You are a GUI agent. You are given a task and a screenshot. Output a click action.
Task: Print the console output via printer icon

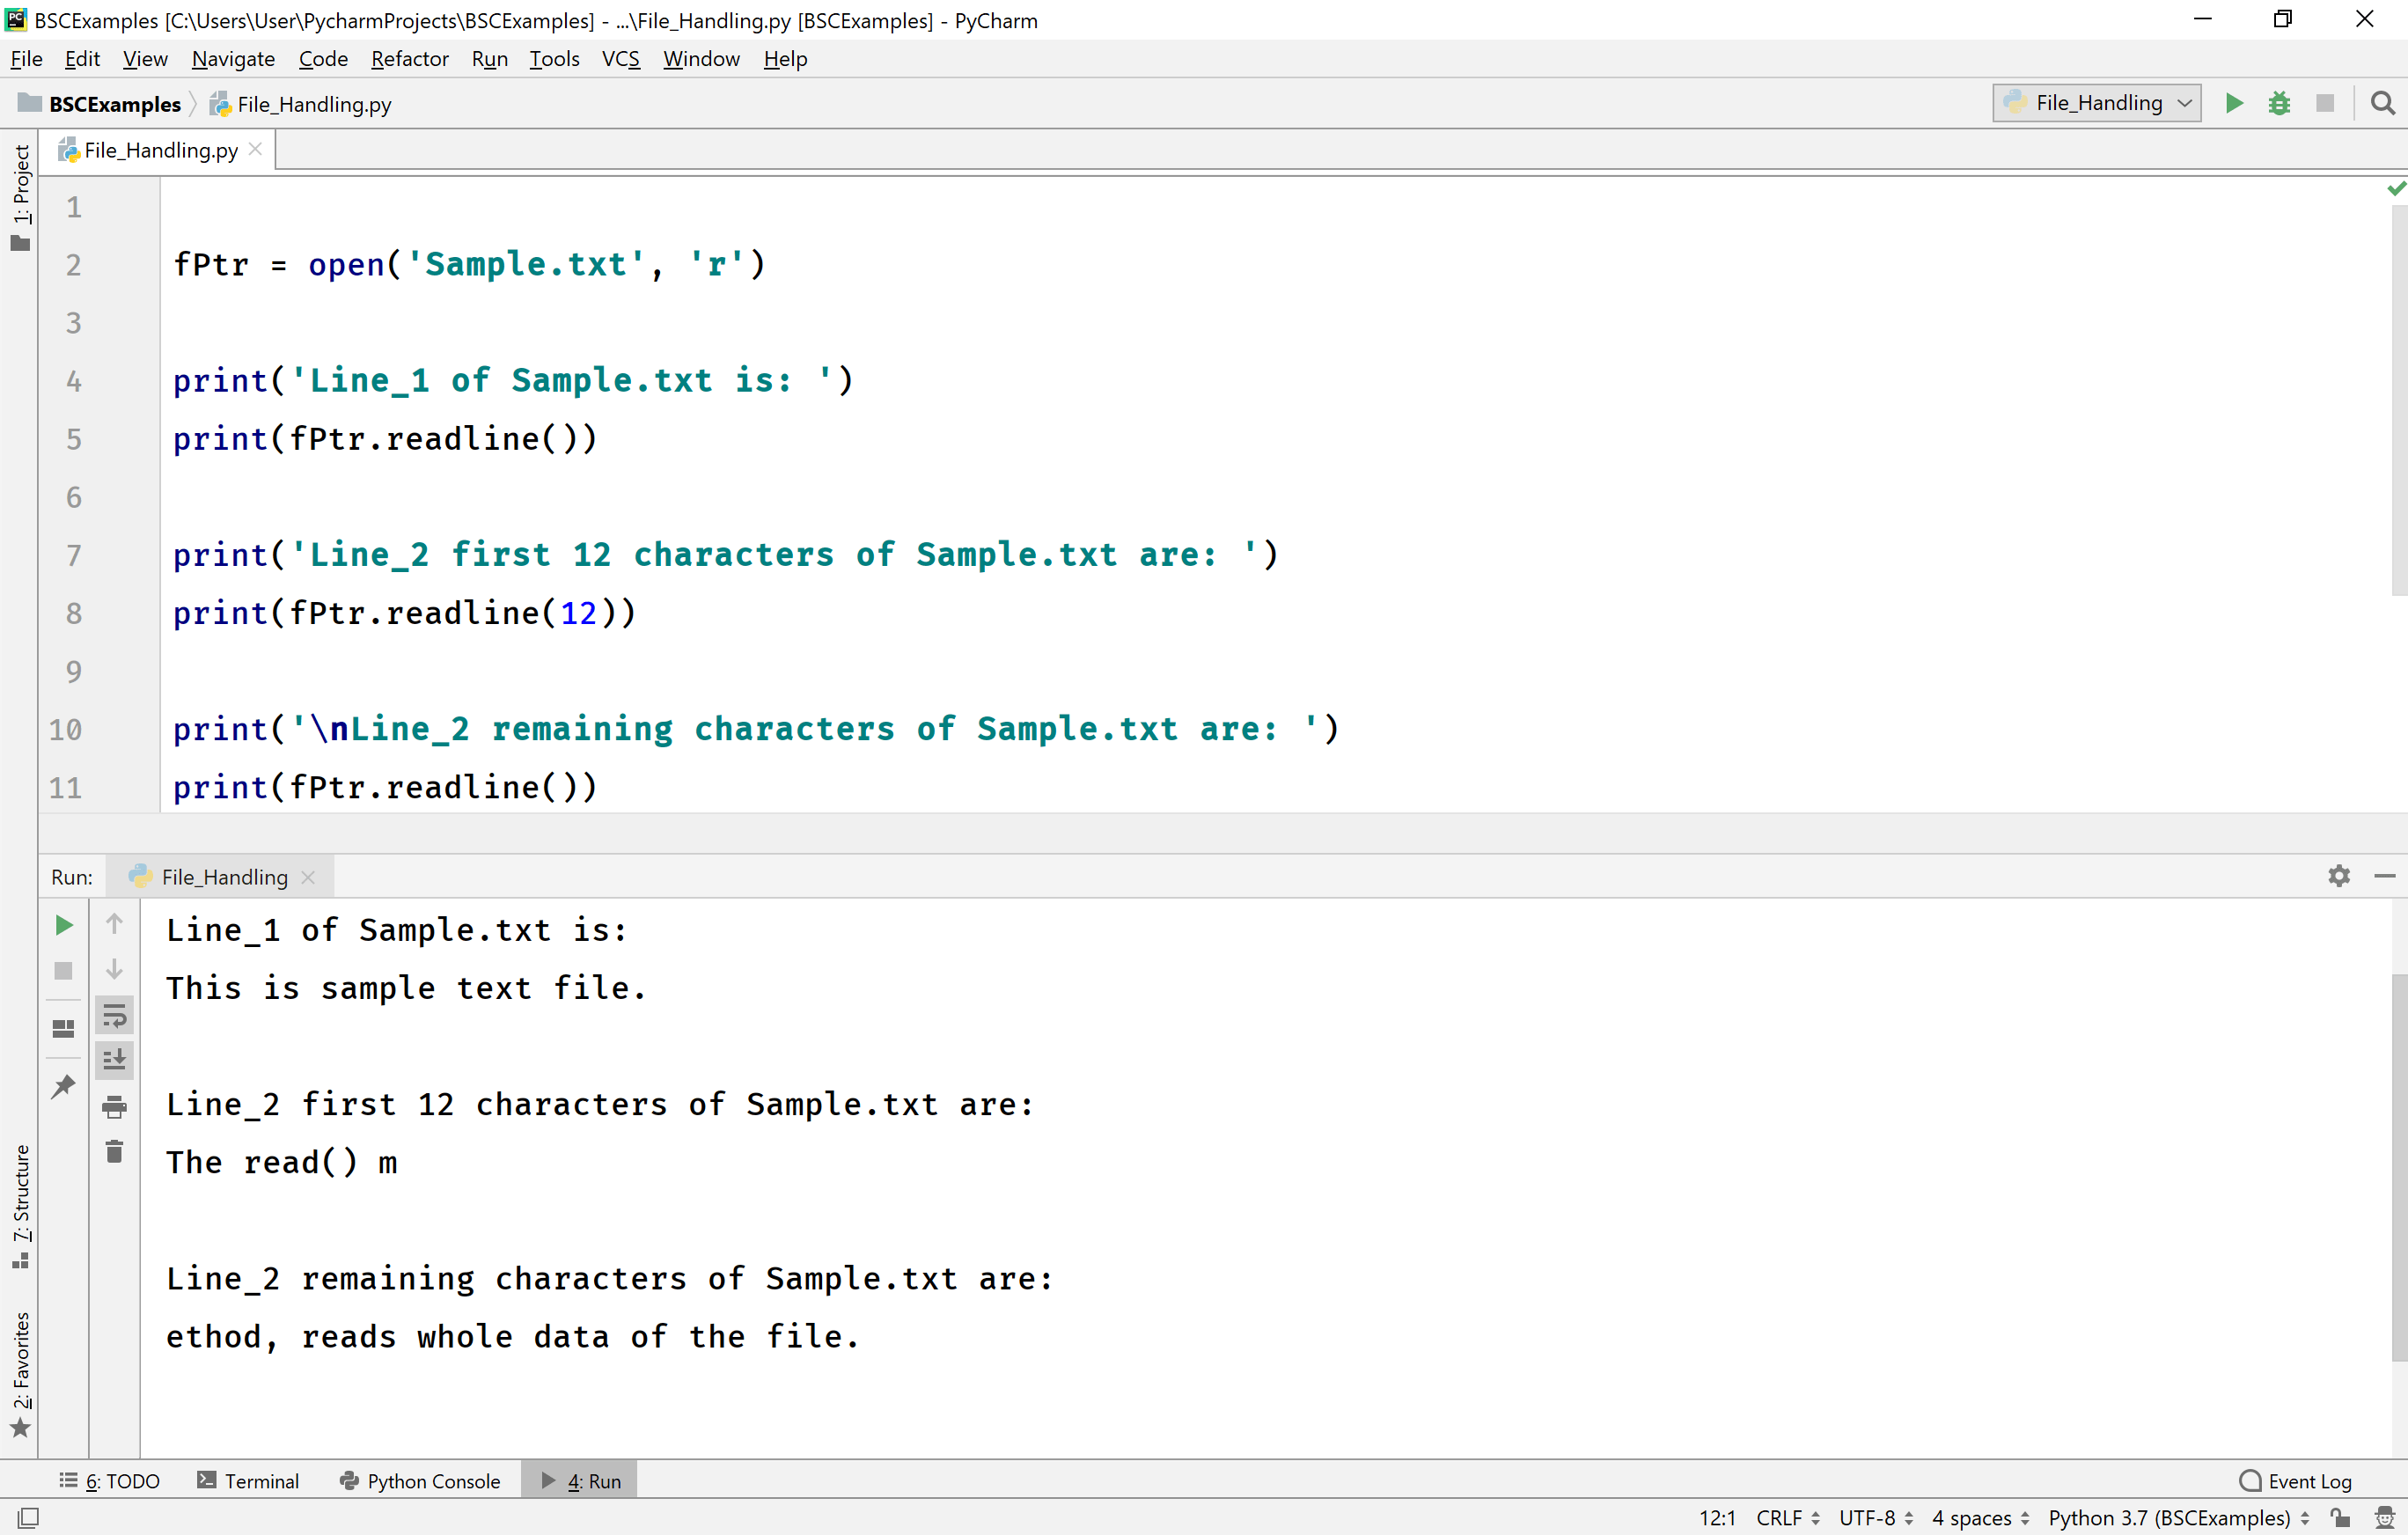point(115,1106)
